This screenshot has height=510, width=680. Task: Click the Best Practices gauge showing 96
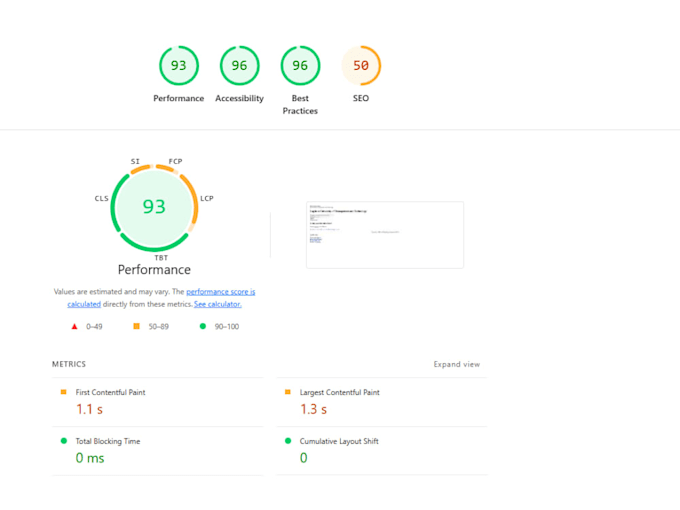click(x=300, y=65)
